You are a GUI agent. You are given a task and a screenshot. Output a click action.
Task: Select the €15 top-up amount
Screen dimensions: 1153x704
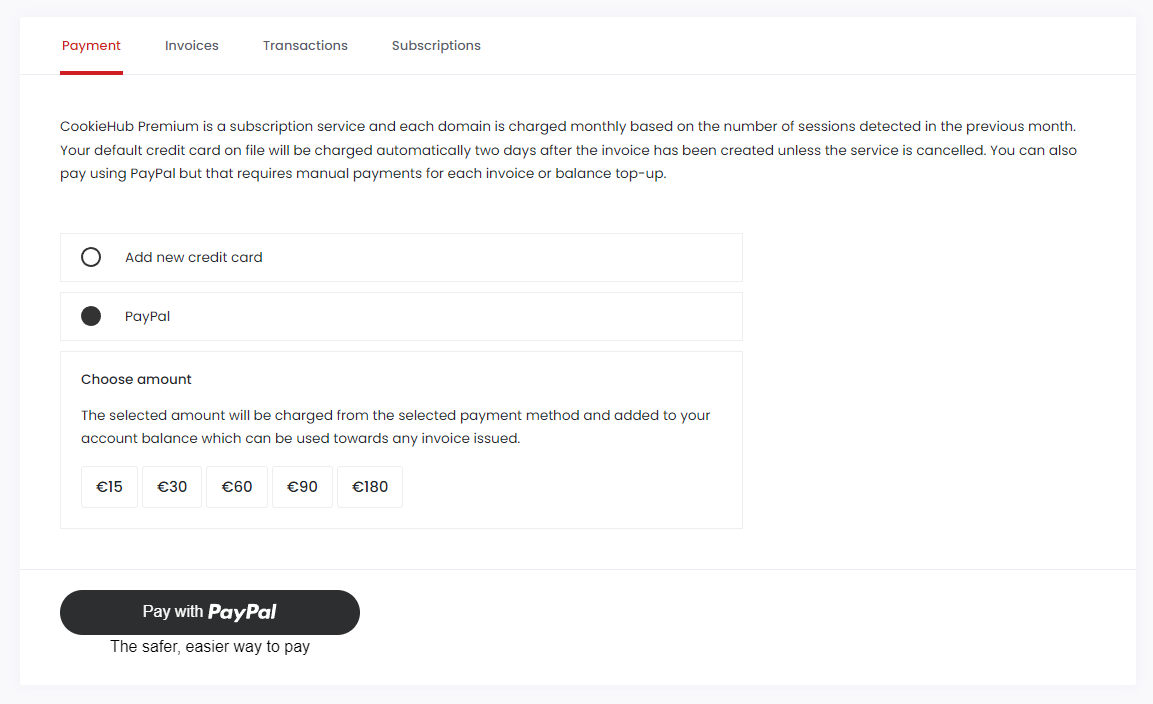[x=109, y=487]
